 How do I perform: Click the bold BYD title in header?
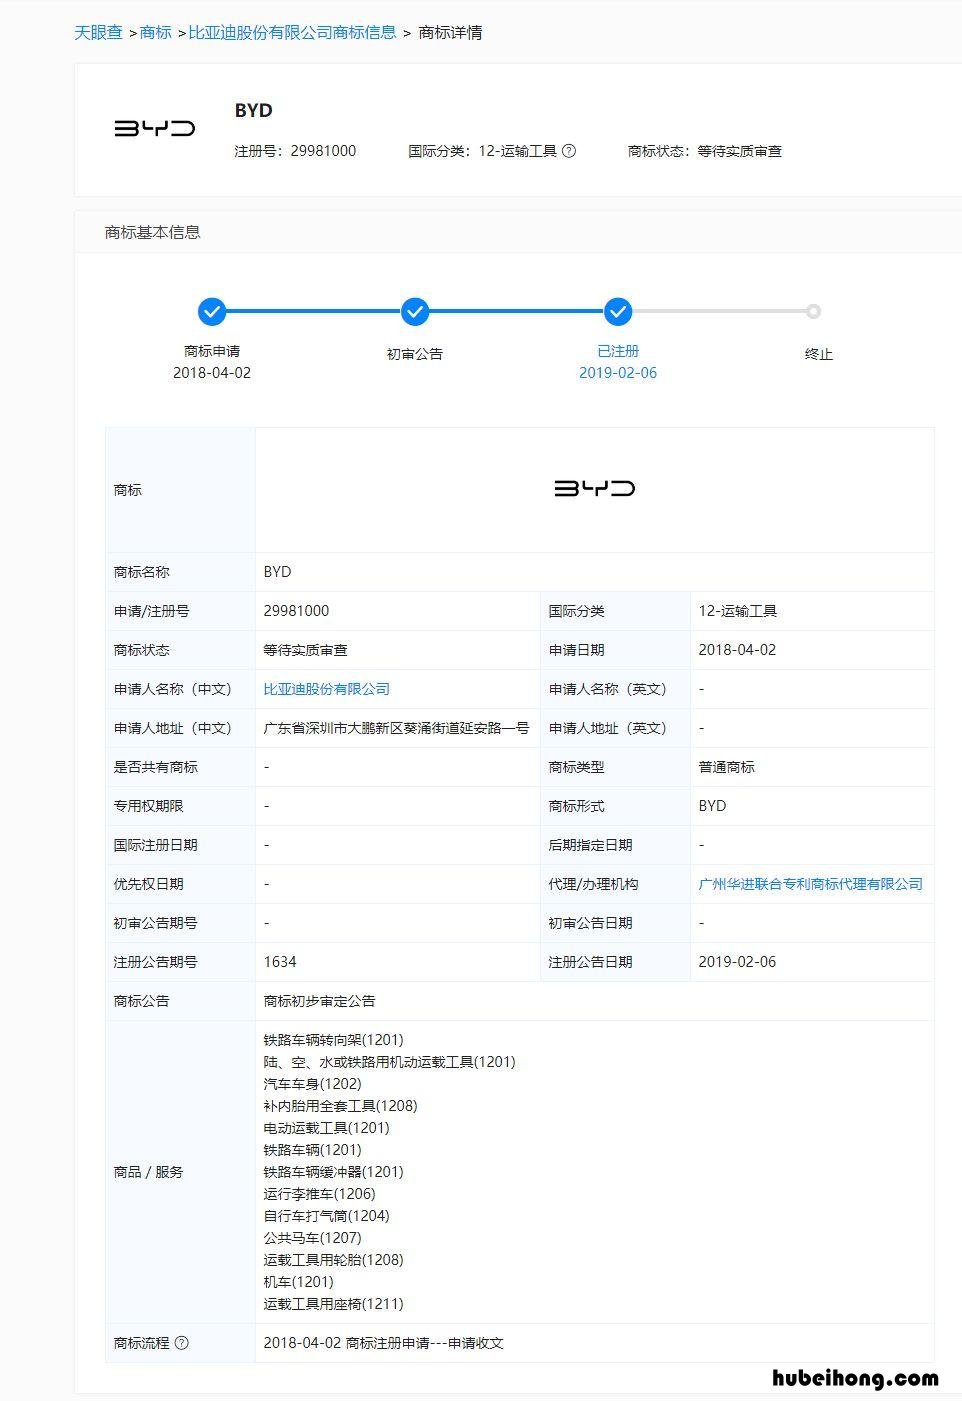[253, 111]
